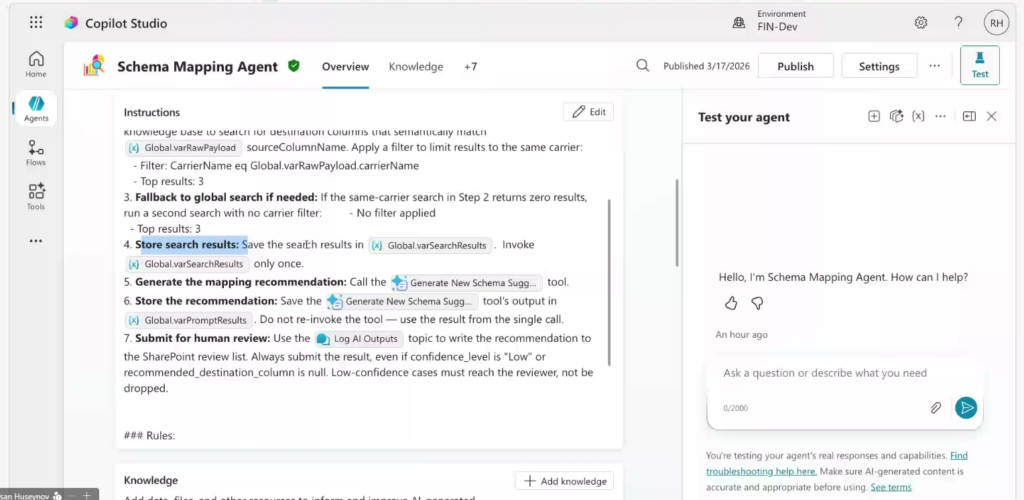Click the Publish button

tap(795, 67)
